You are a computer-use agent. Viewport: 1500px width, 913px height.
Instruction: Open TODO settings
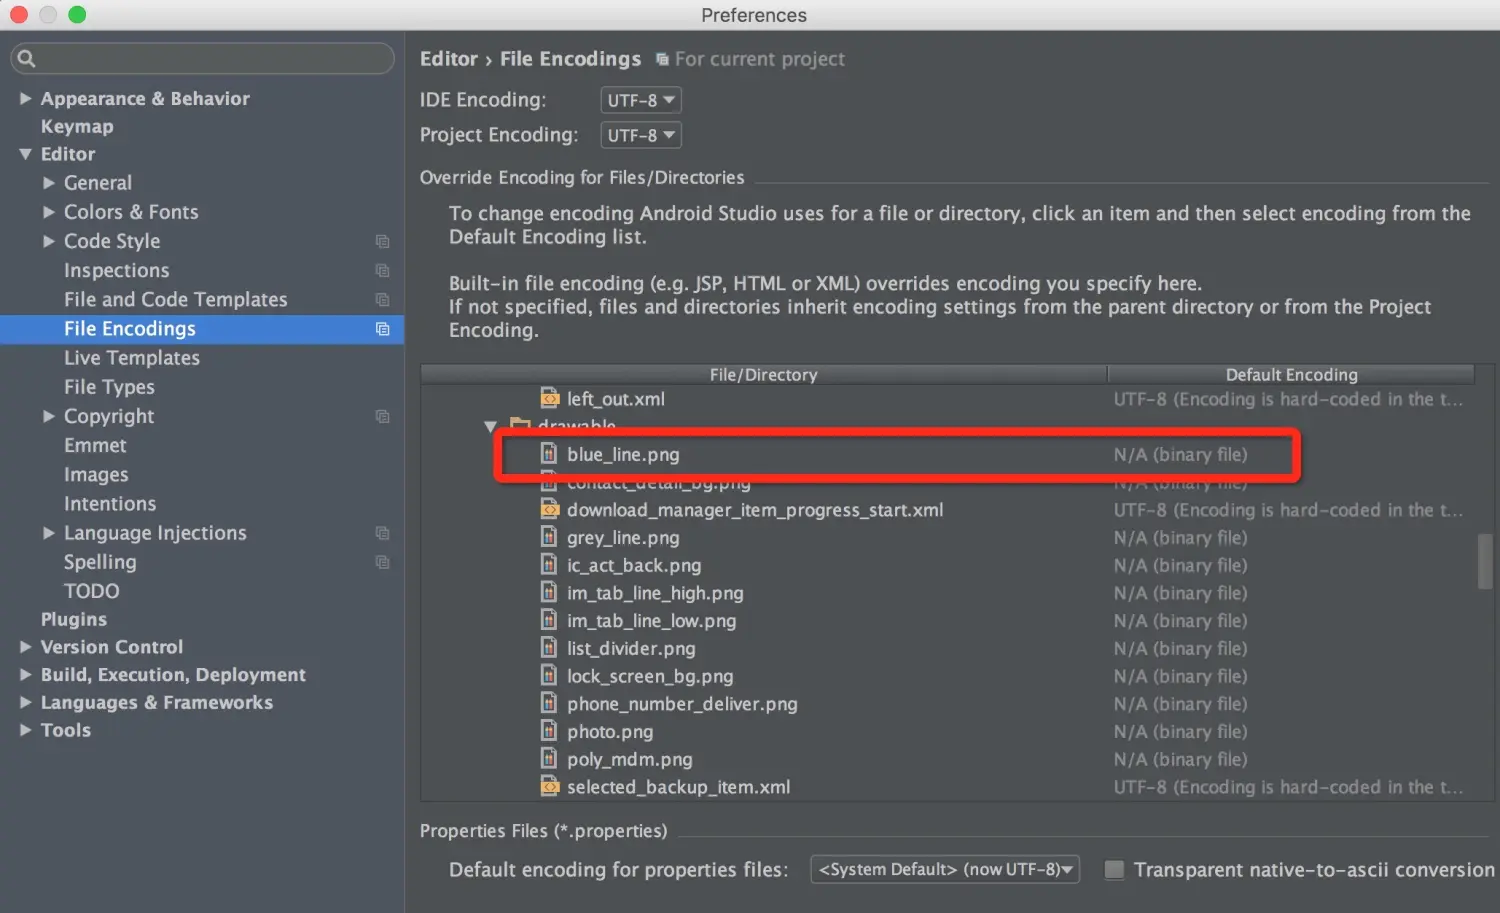(91, 591)
